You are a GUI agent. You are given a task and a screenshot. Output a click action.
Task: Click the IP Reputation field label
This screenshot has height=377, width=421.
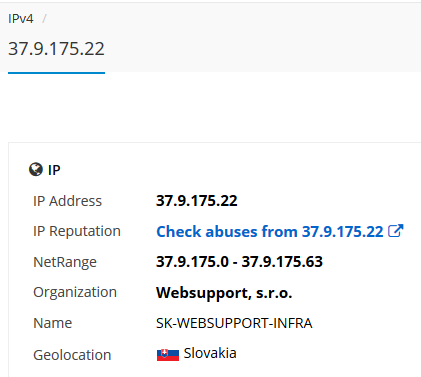tap(77, 232)
